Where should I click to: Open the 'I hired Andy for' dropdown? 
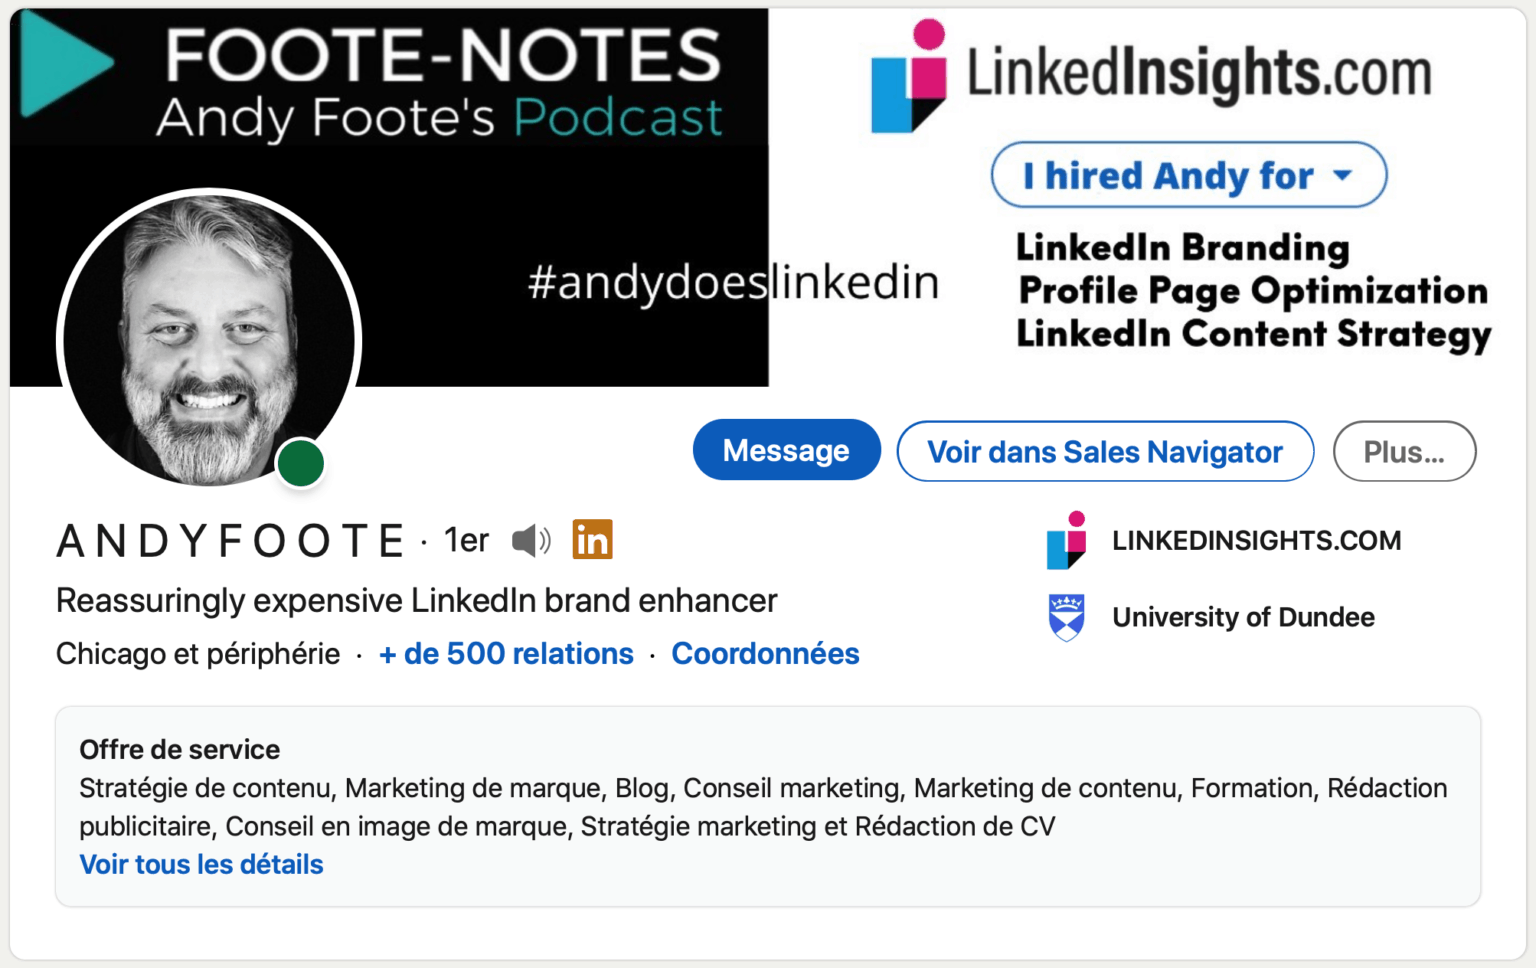click(1188, 175)
